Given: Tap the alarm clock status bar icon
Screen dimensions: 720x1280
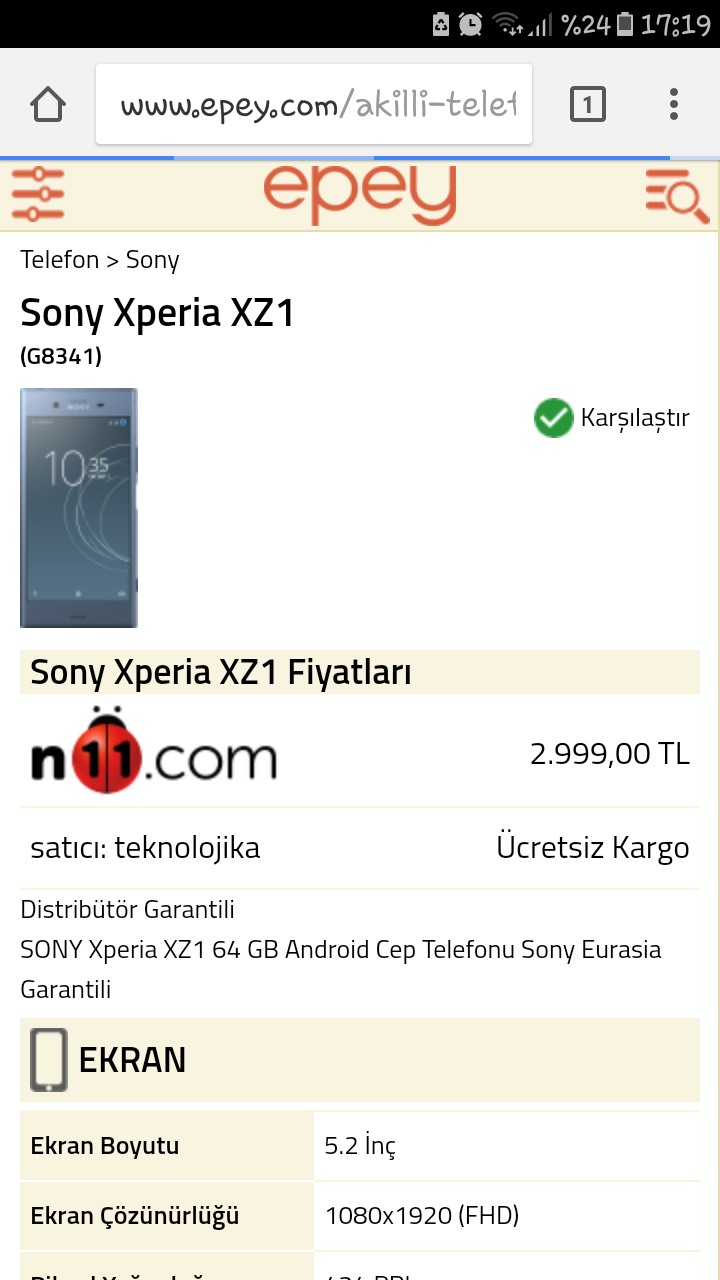Looking at the screenshot, I should pos(471,24).
